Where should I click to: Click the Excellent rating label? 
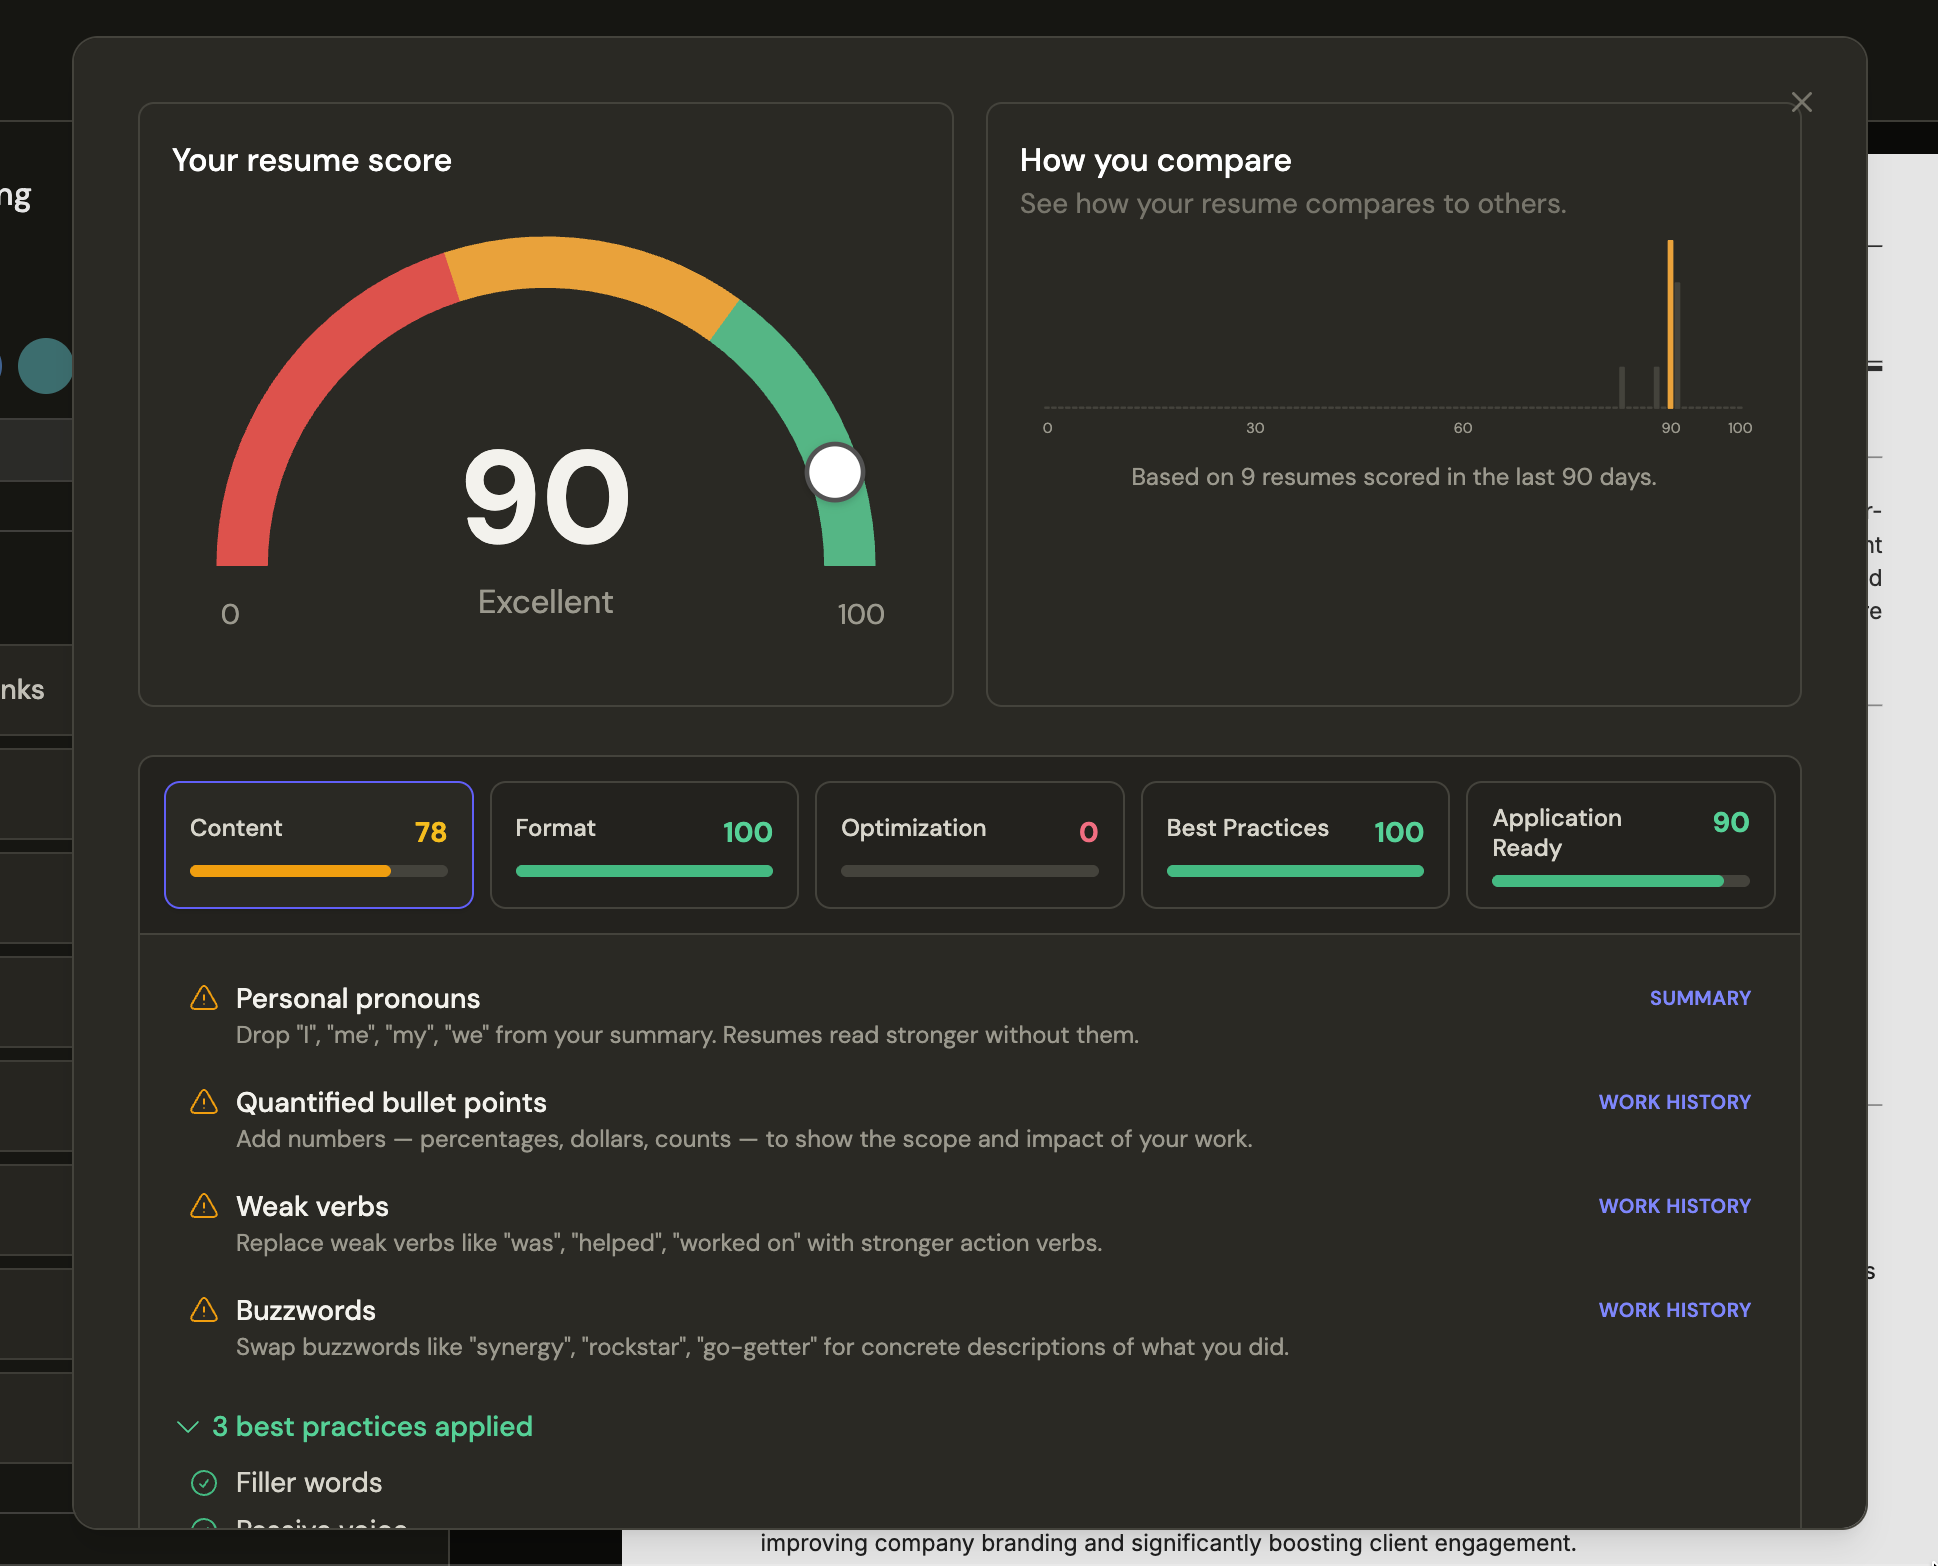coord(545,602)
